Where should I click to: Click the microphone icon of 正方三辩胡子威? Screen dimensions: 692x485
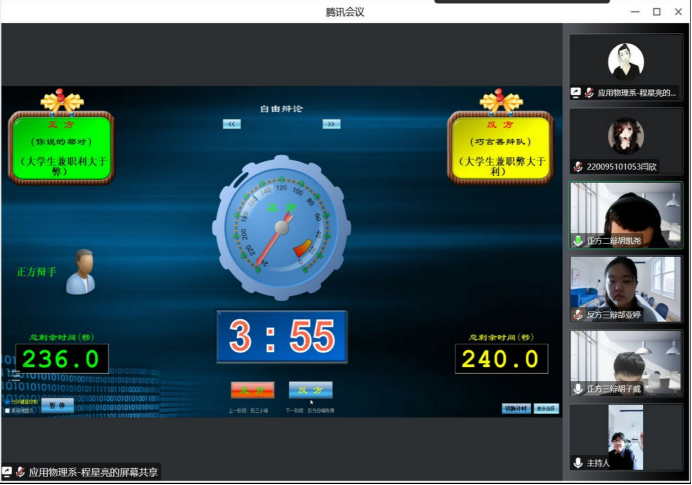[578, 389]
